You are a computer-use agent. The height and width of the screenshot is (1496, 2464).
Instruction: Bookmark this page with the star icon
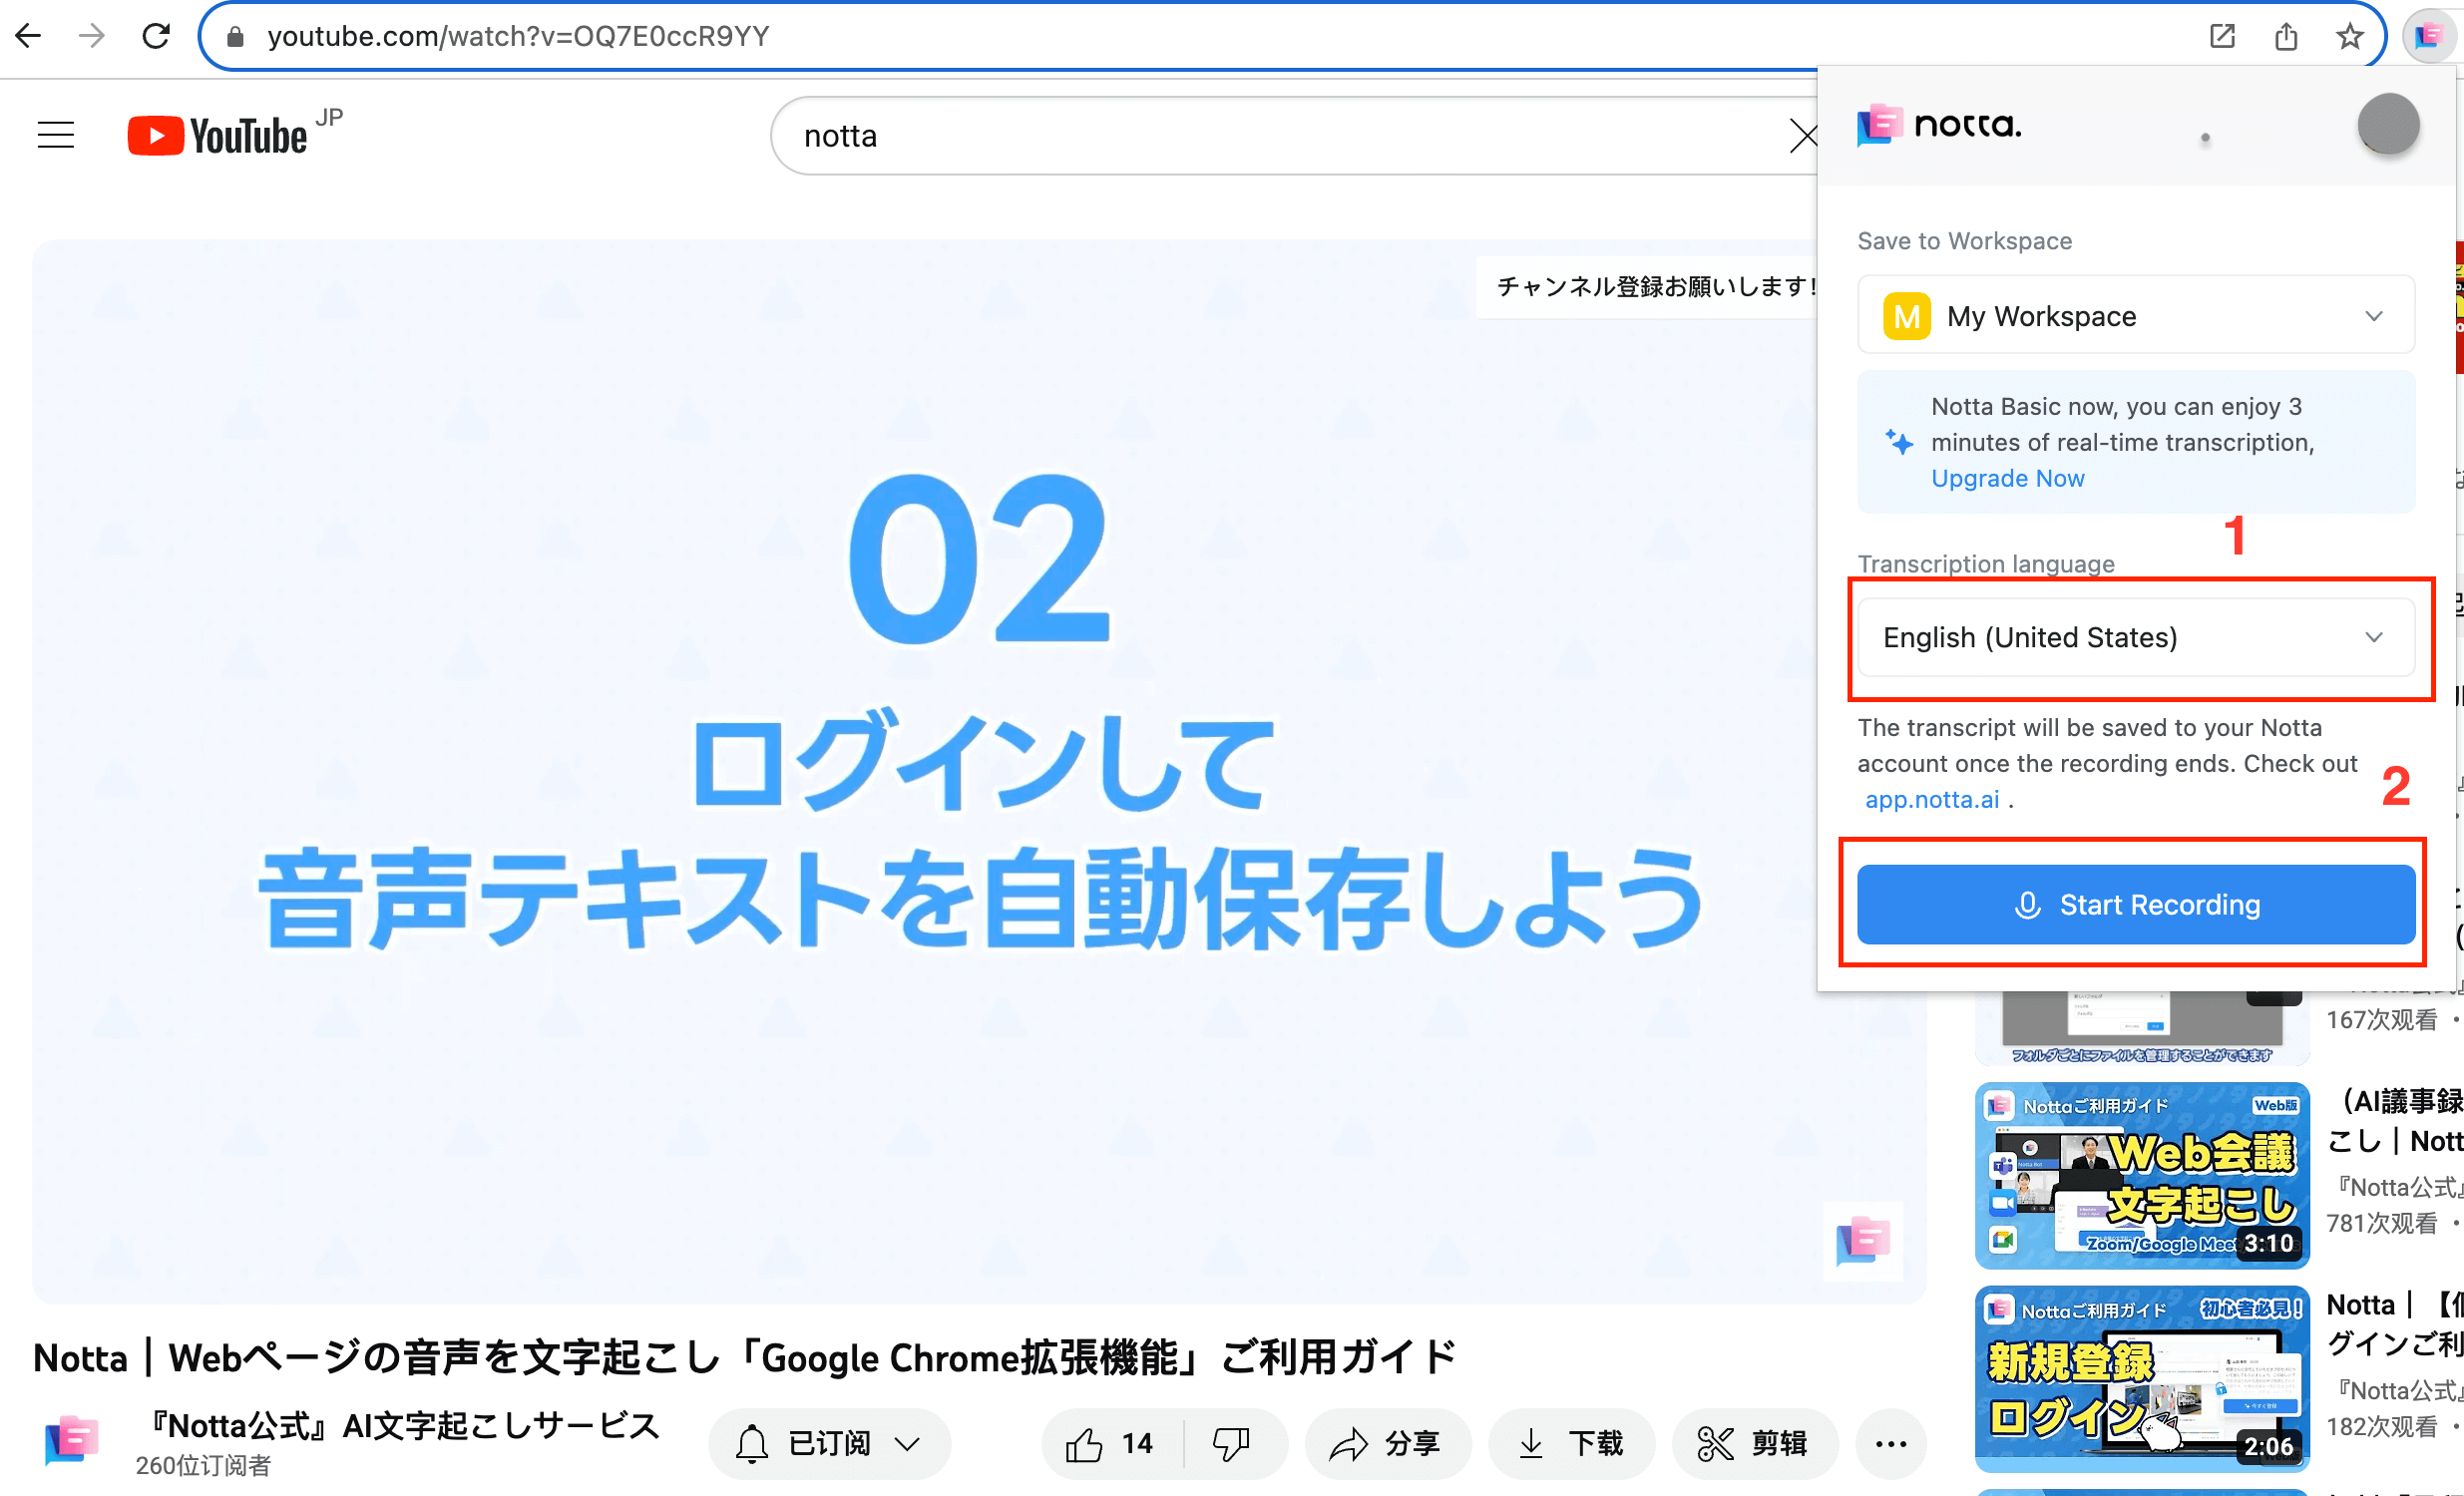[x=2350, y=37]
